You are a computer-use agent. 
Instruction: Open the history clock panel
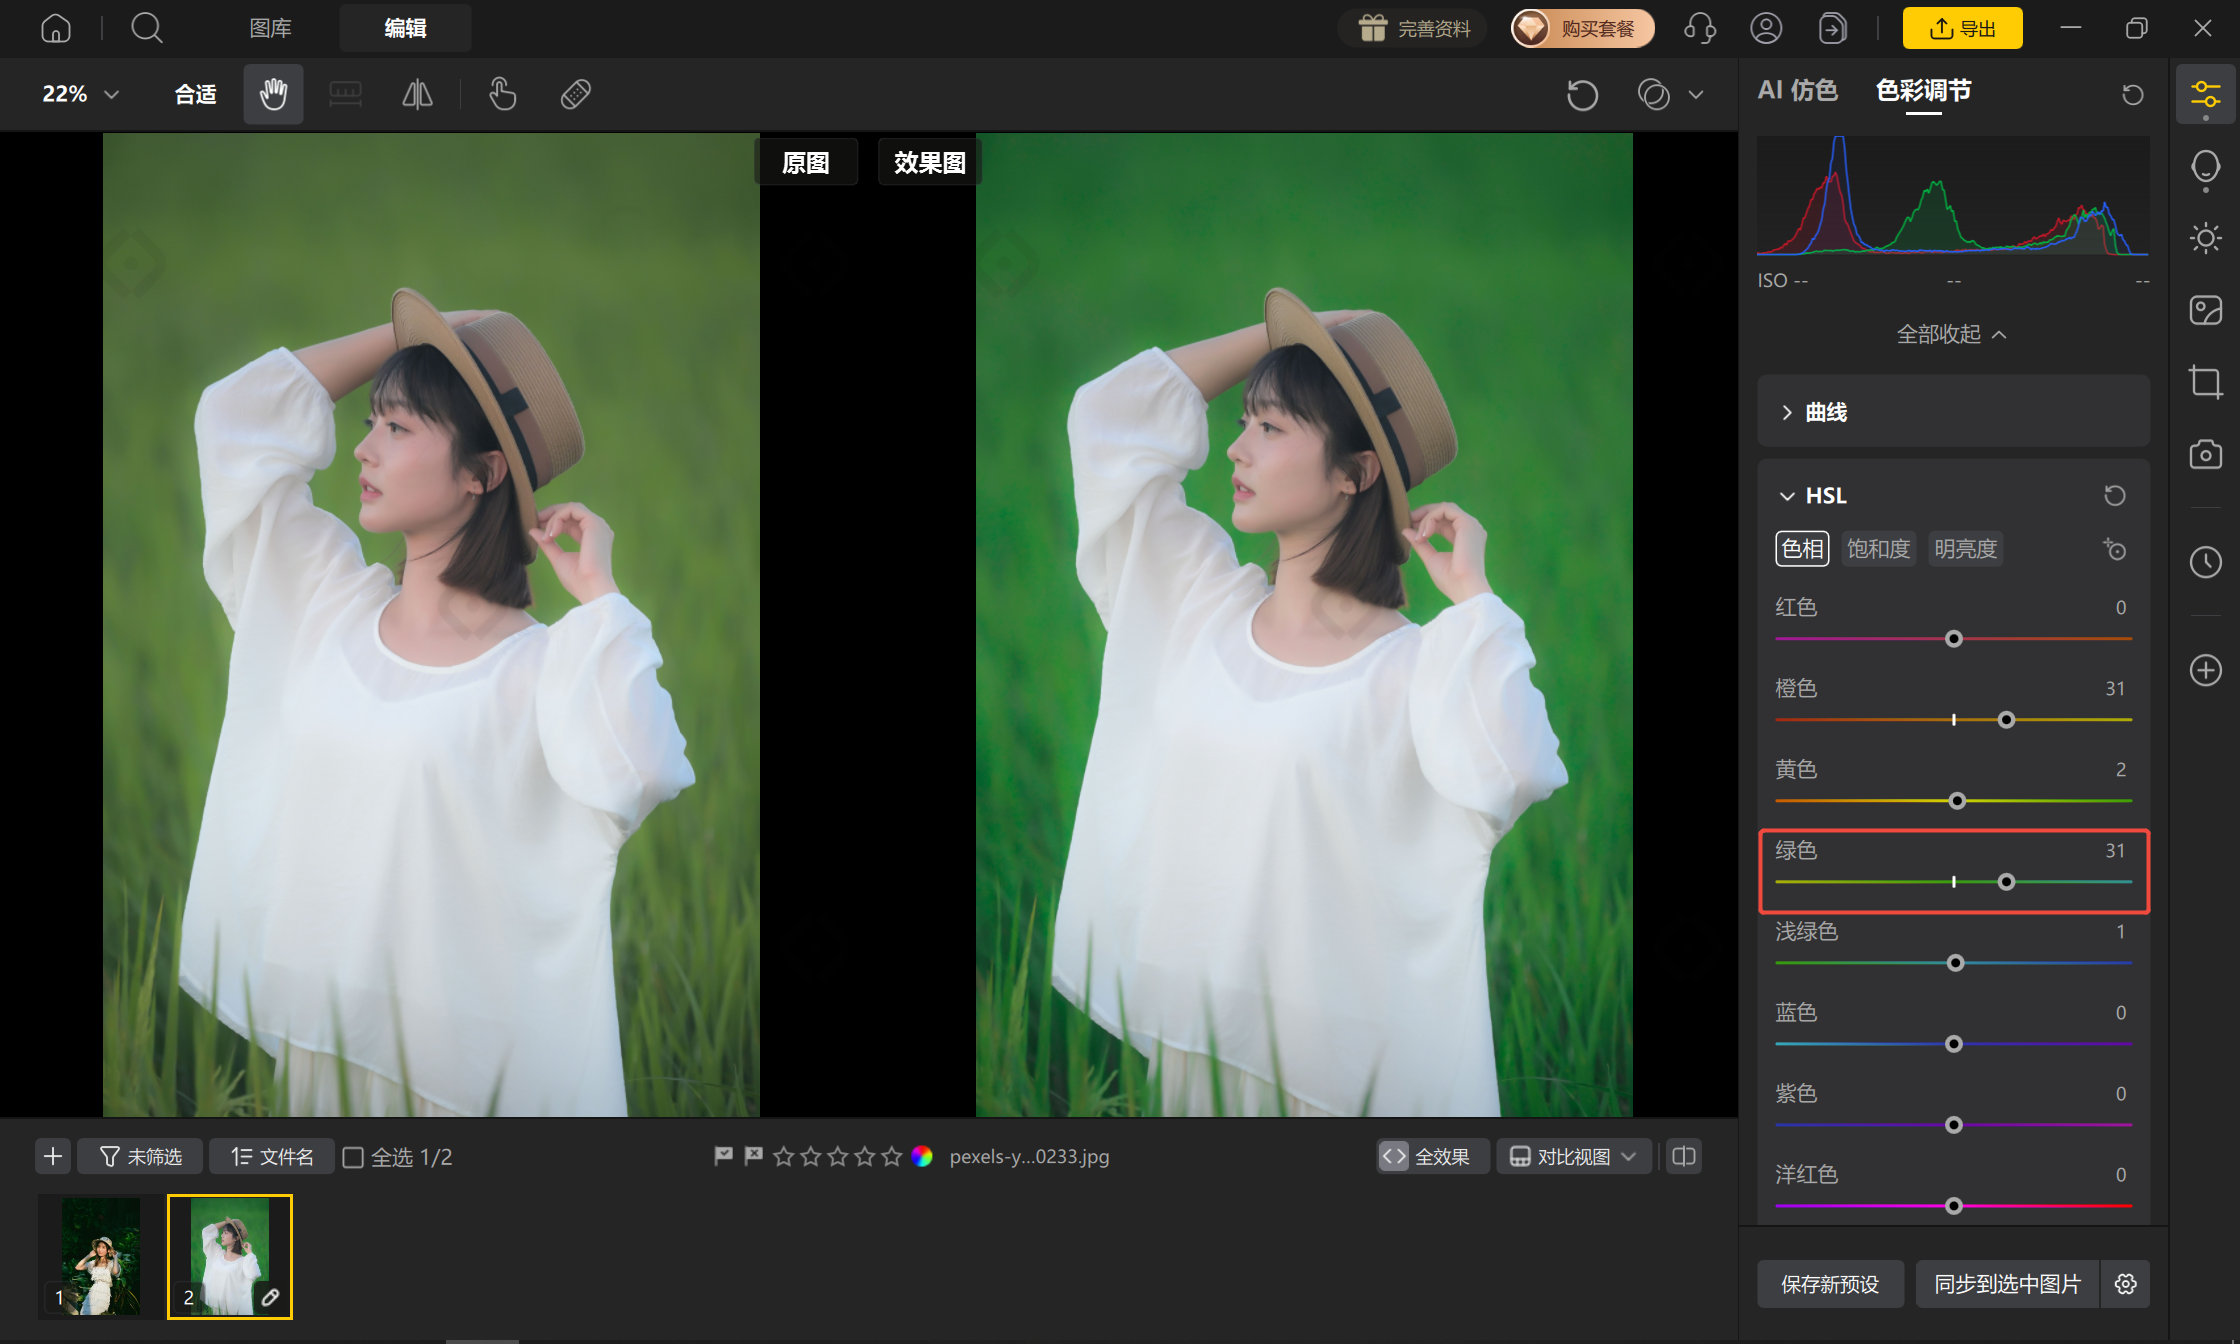coord(2205,562)
